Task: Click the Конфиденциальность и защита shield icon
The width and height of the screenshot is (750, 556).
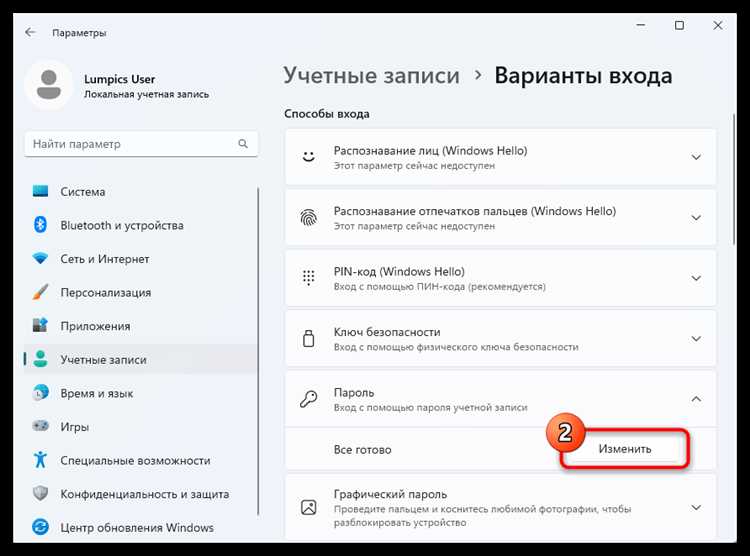Action: (x=40, y=493)
